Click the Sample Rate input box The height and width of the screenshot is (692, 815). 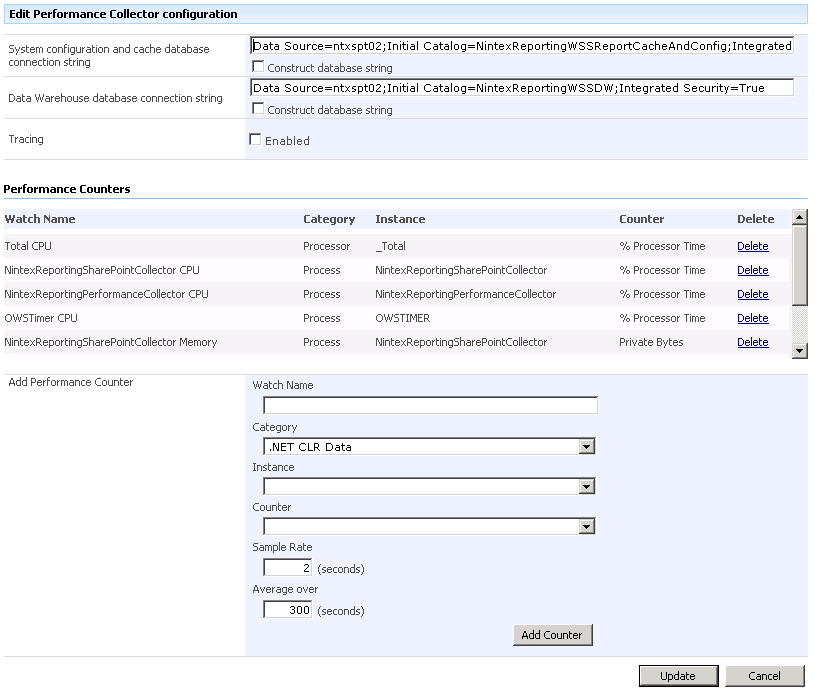pyautogui.click(x=287, y=568)
